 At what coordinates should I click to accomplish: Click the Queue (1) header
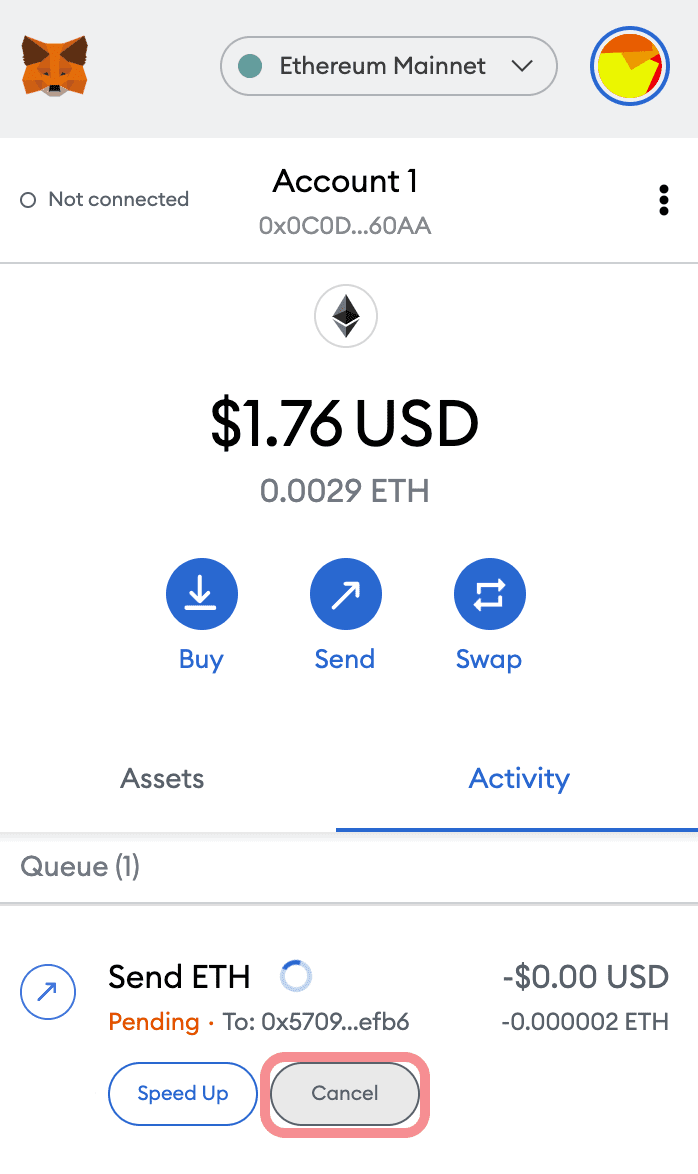[80, 866]
